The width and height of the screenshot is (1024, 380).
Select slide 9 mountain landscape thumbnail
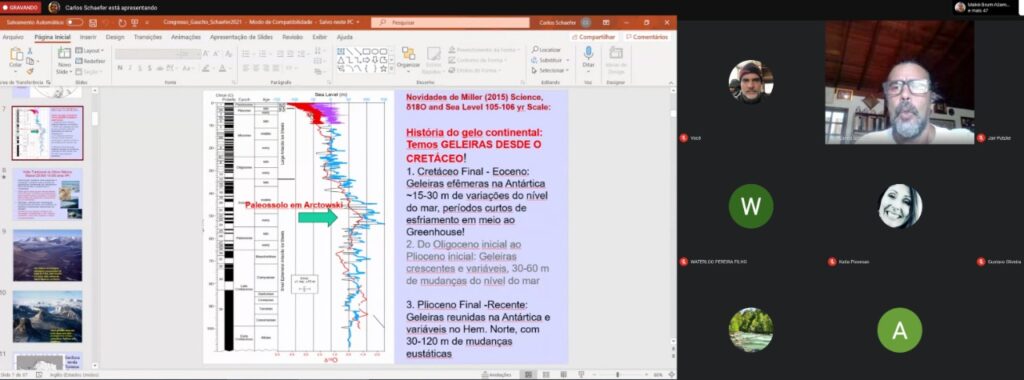click(x=48, y=255)
